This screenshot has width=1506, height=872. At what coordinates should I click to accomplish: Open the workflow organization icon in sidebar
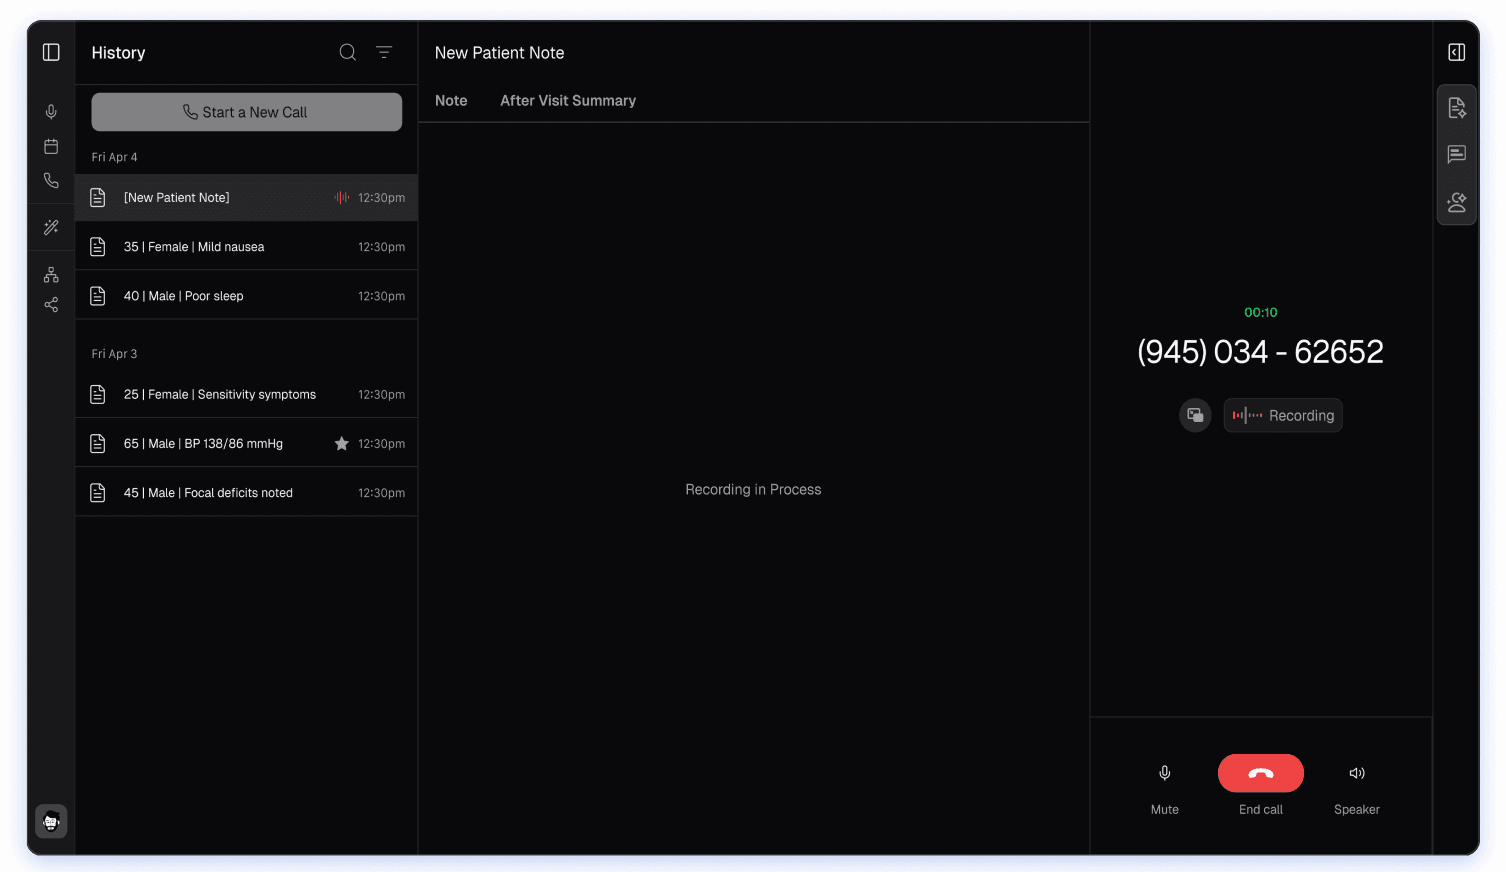(51, 274)
